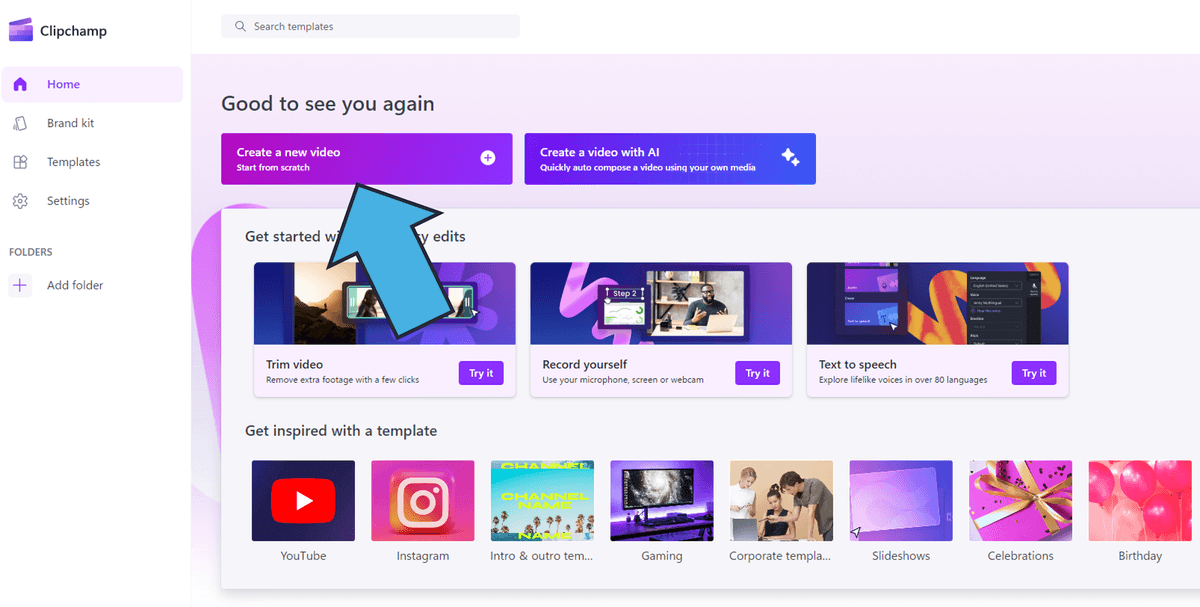Click the Settings gear icon

20,201
